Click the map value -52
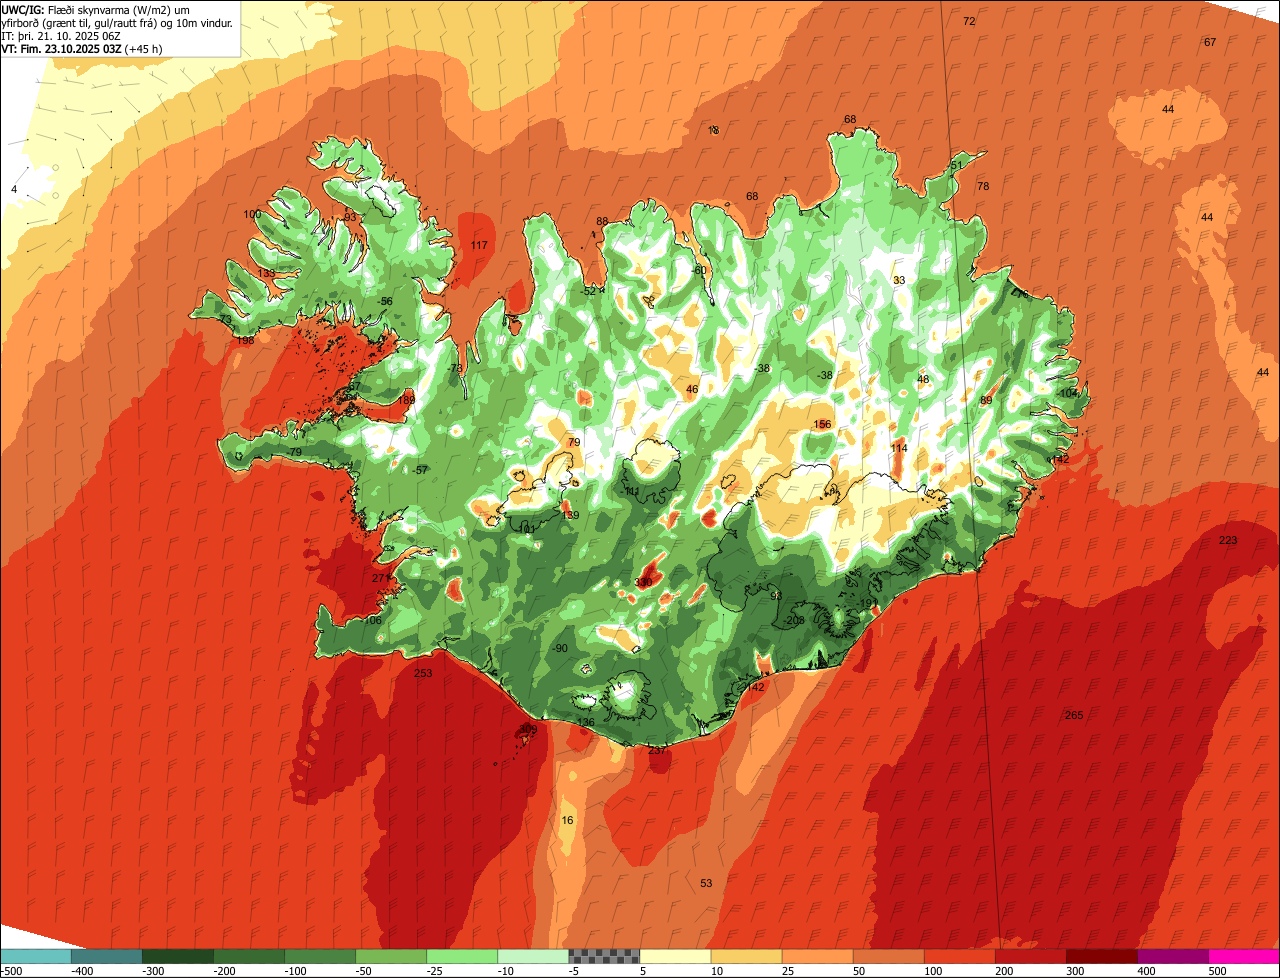Viewport: 1280px width, 978px height. (x=588, y=291)
